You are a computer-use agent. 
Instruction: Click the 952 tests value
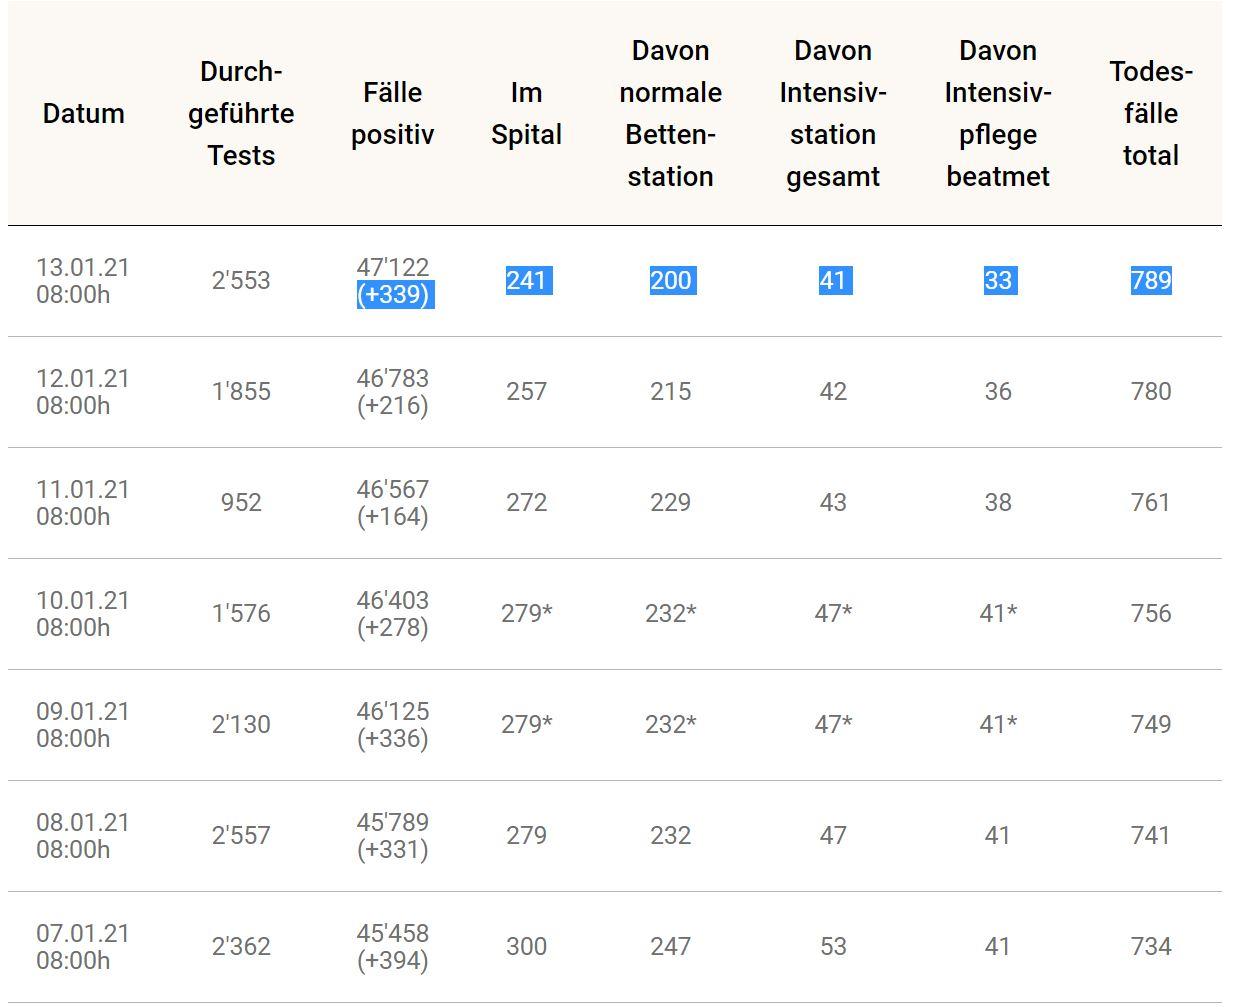241,503
